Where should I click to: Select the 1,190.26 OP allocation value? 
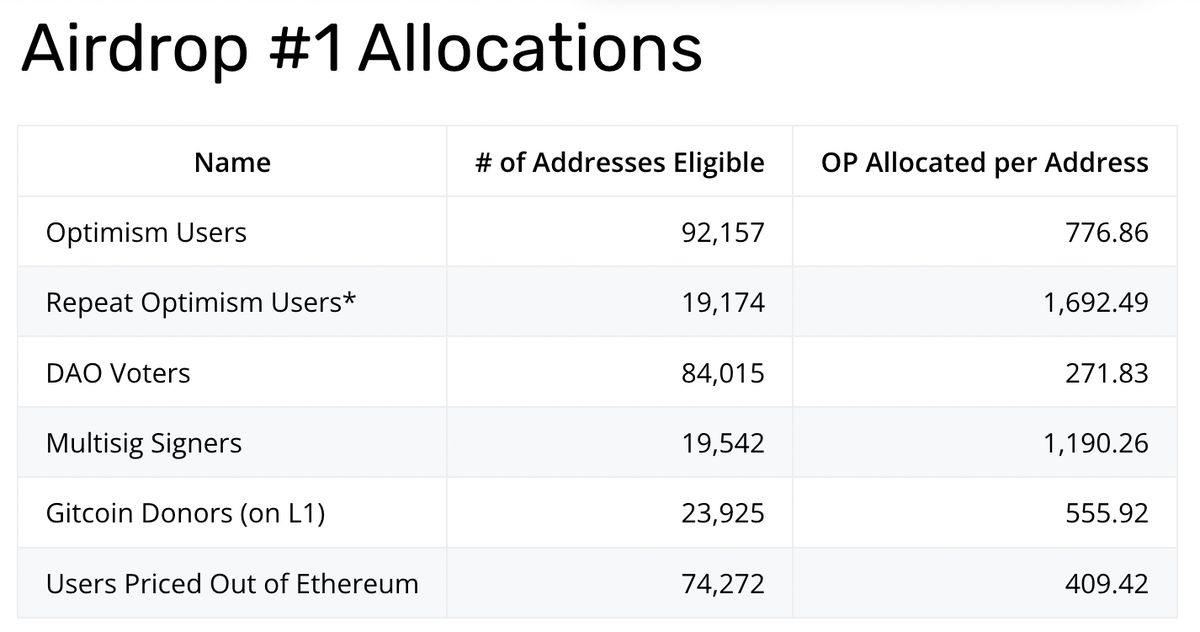[x=1096, y=444]
